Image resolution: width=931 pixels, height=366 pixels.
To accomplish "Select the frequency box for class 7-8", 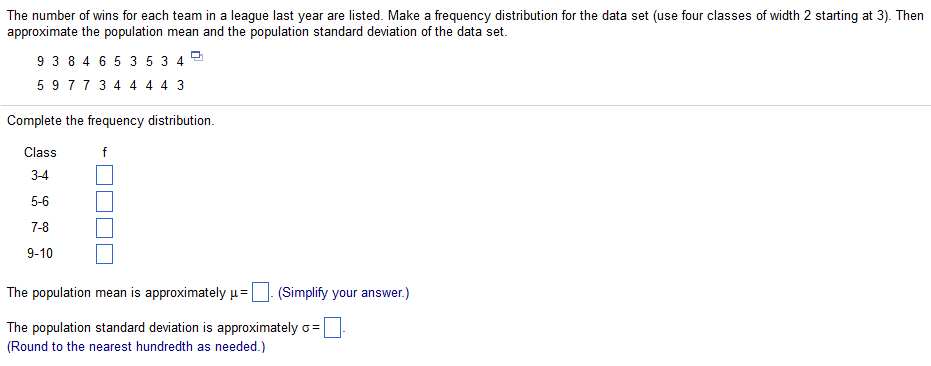I will pos(104,228).
